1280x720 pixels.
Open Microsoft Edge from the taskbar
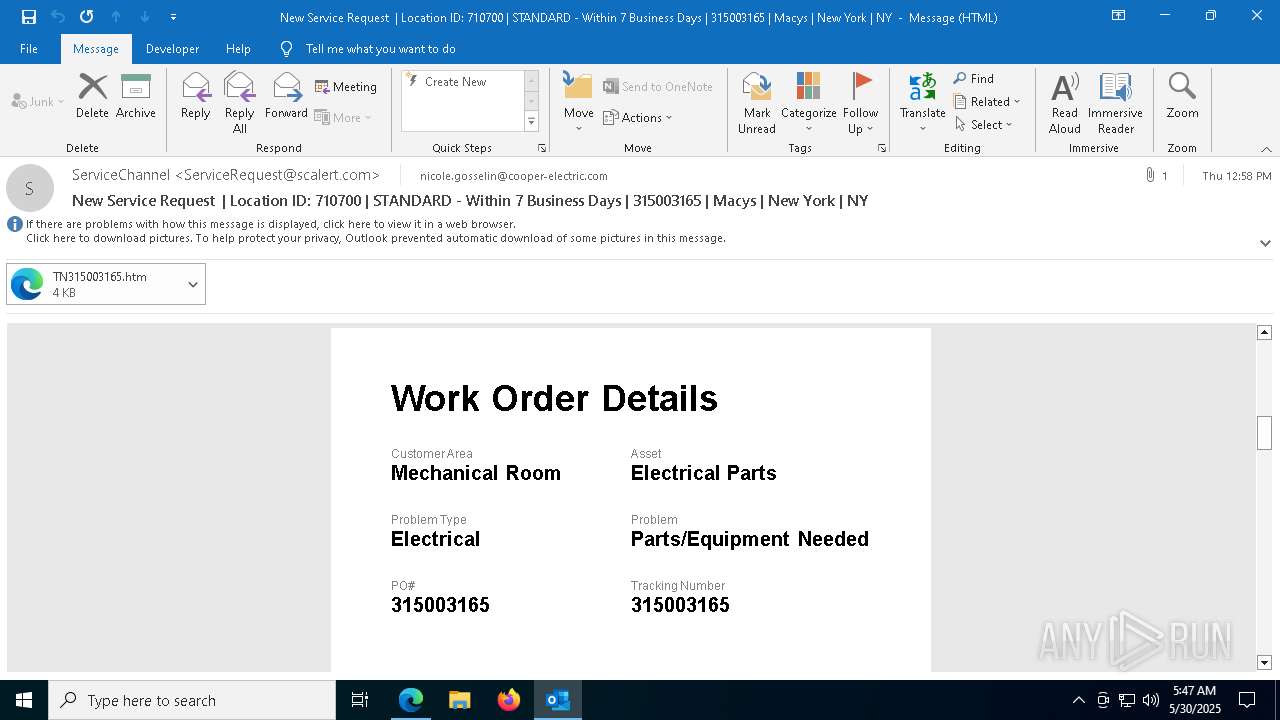(x=411, y=700)
